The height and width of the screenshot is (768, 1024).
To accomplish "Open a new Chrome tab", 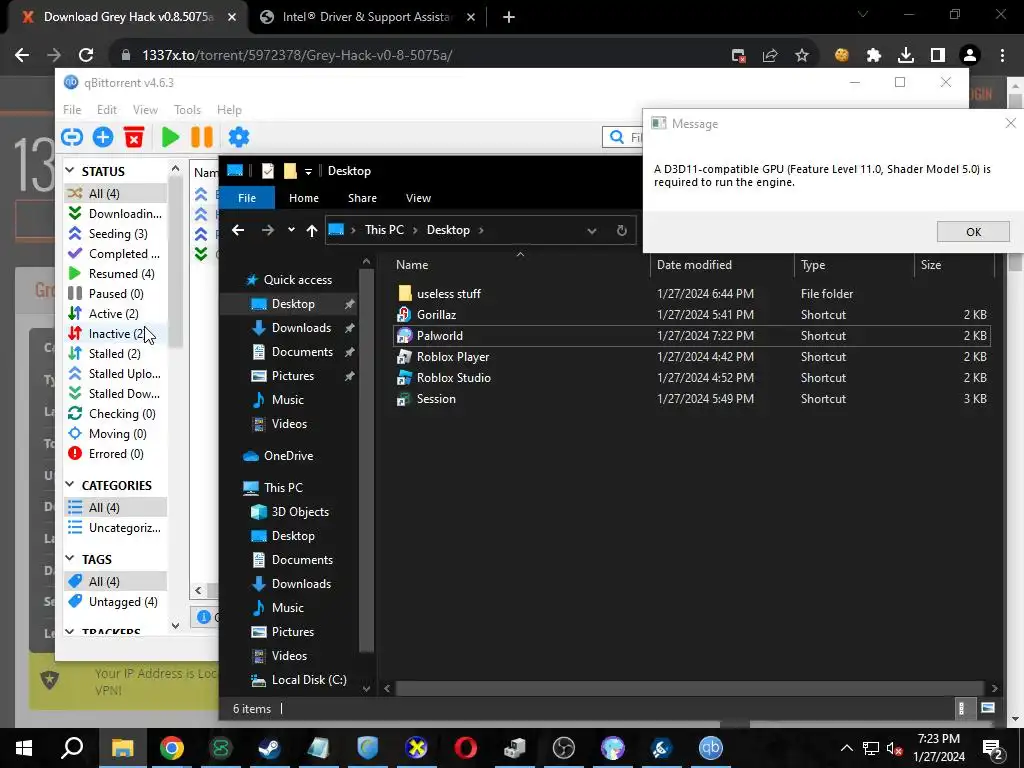I will 509,17.
